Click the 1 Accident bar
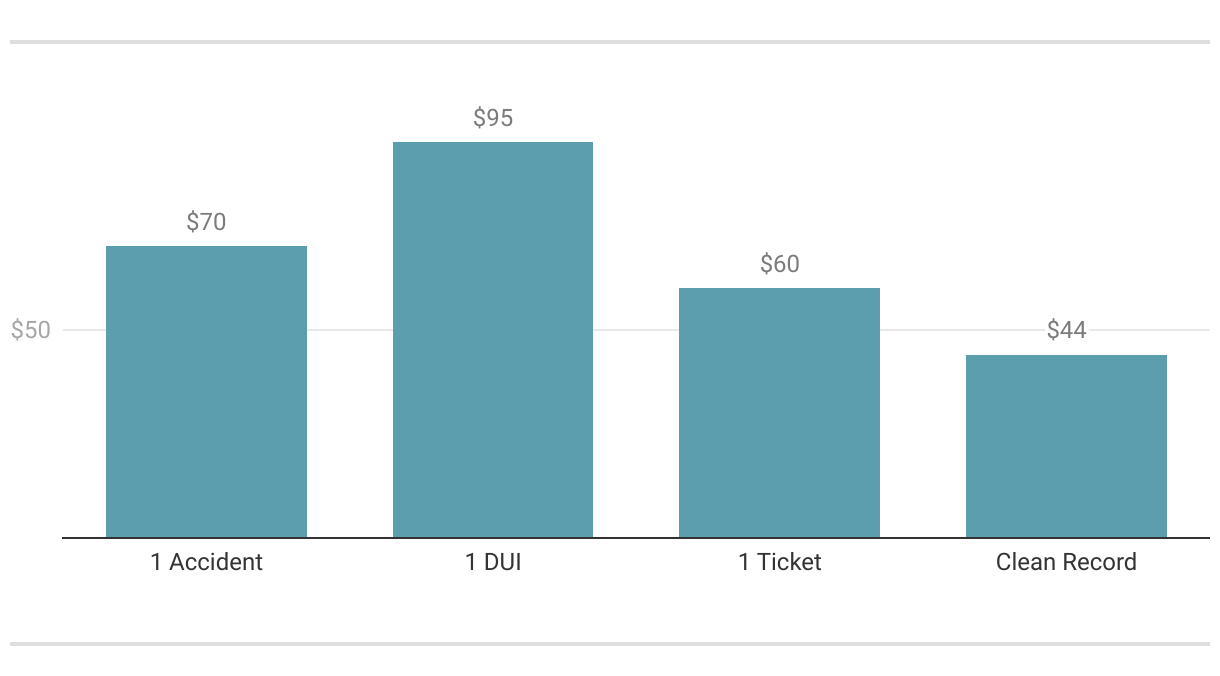The width and height of the screenshot is (1220, 676). (x=206, y=391)
